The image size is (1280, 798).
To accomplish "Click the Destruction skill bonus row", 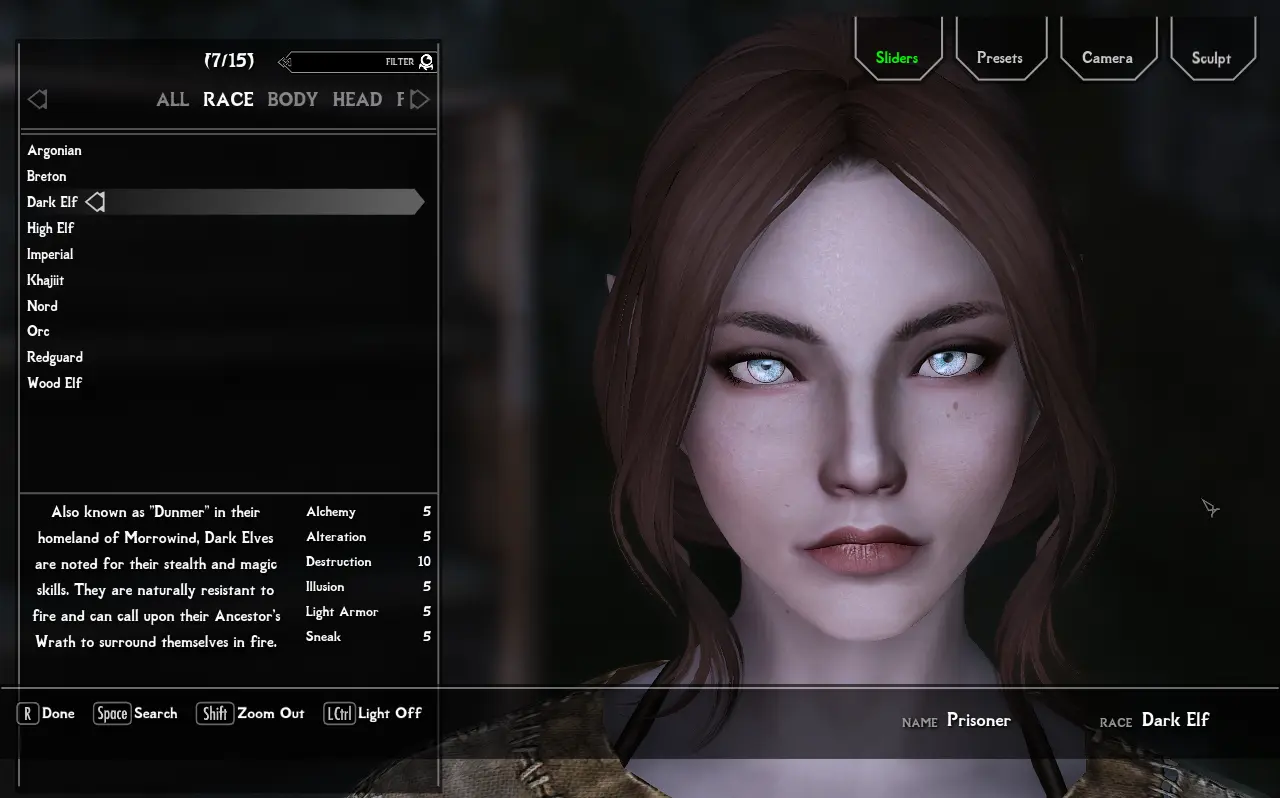I will pos(368,562).
